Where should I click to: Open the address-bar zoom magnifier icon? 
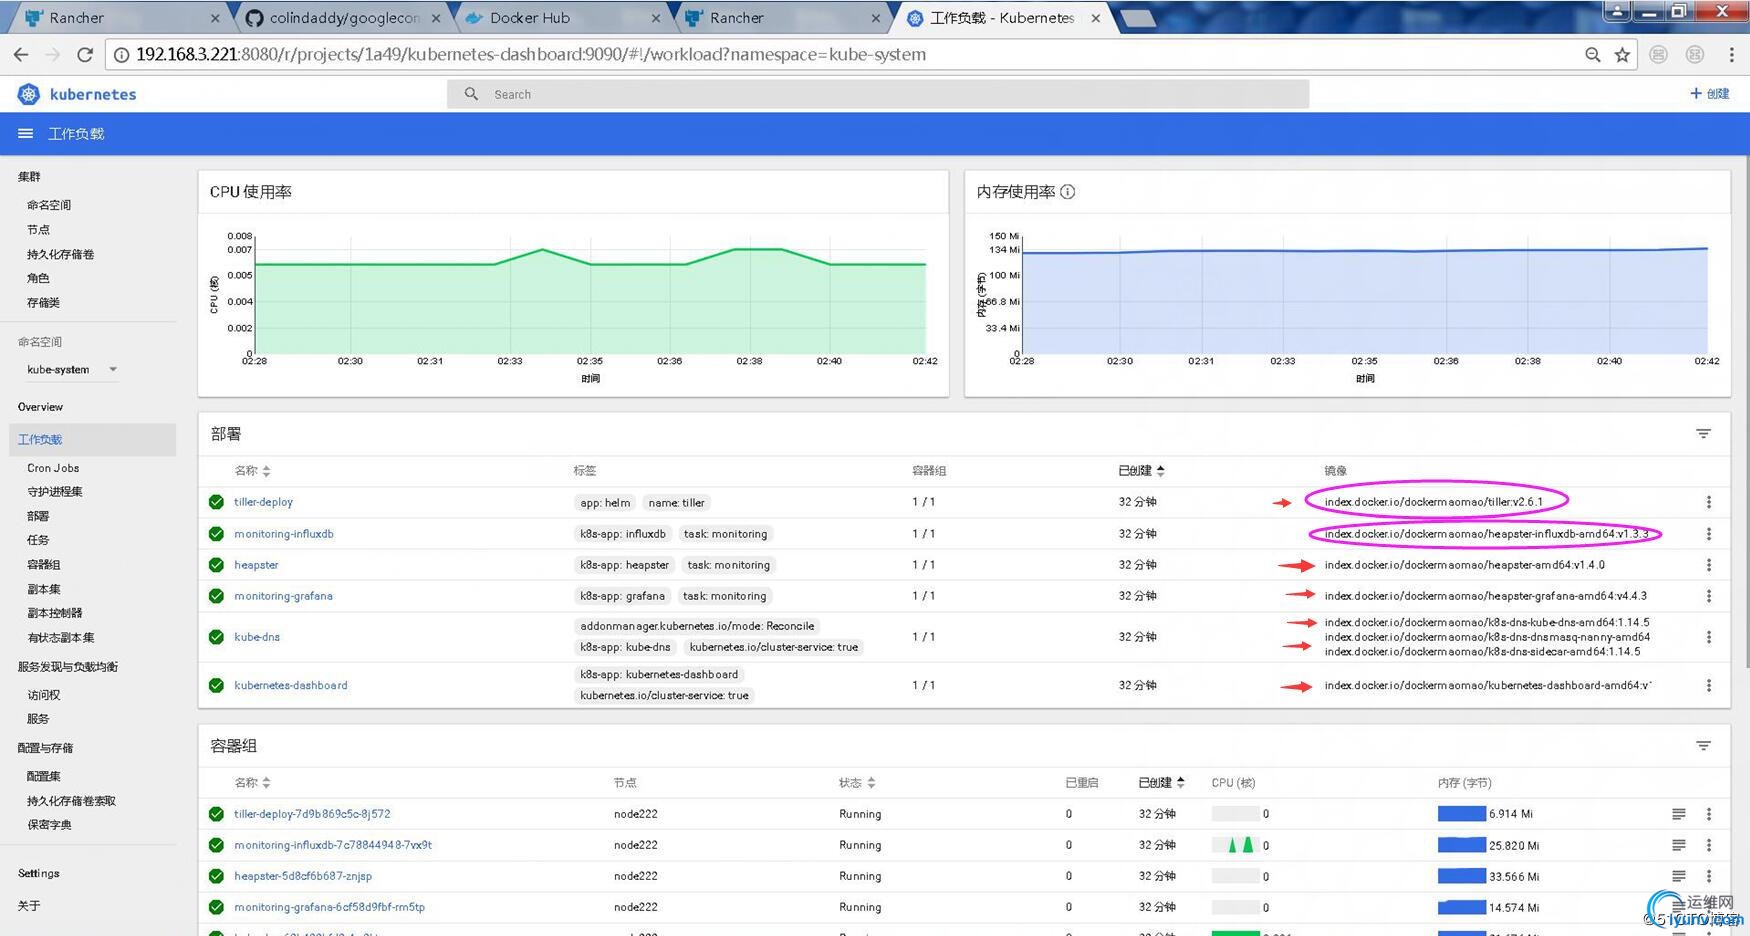[1592, 55]
